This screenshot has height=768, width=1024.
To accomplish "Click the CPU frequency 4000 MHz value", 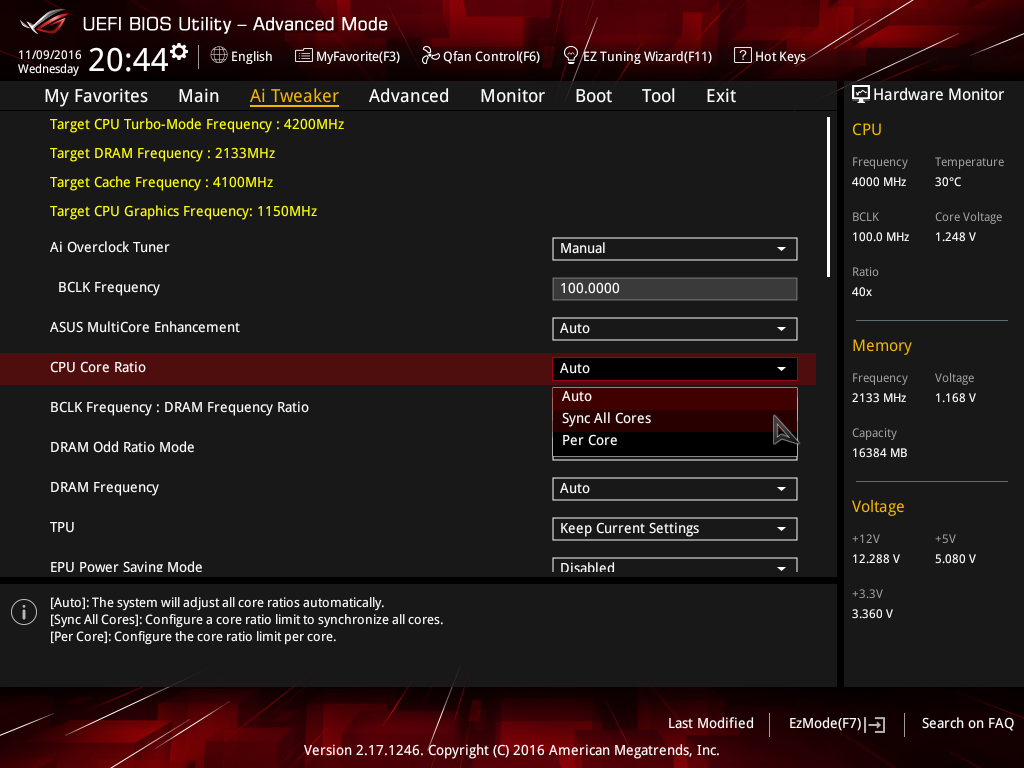I will coord(878,182).
